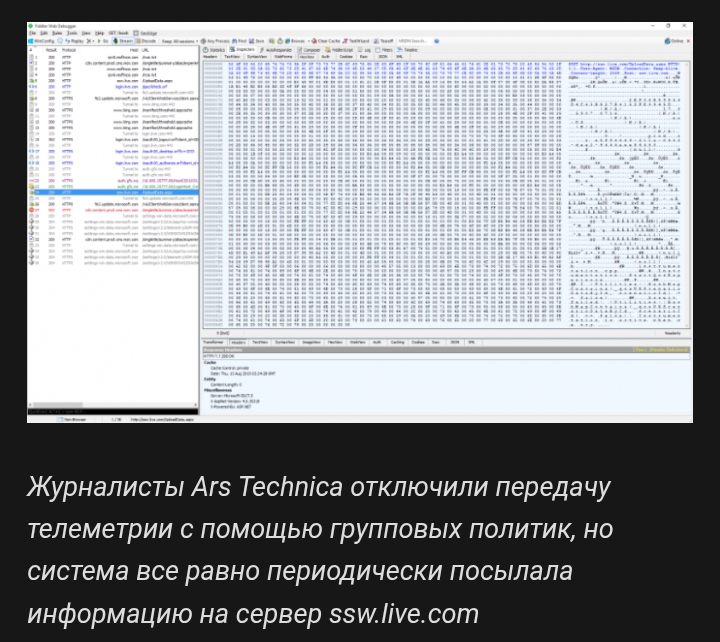Click the Find toolbar button
This screenshot has width=720, height=642.
[240, 41]
